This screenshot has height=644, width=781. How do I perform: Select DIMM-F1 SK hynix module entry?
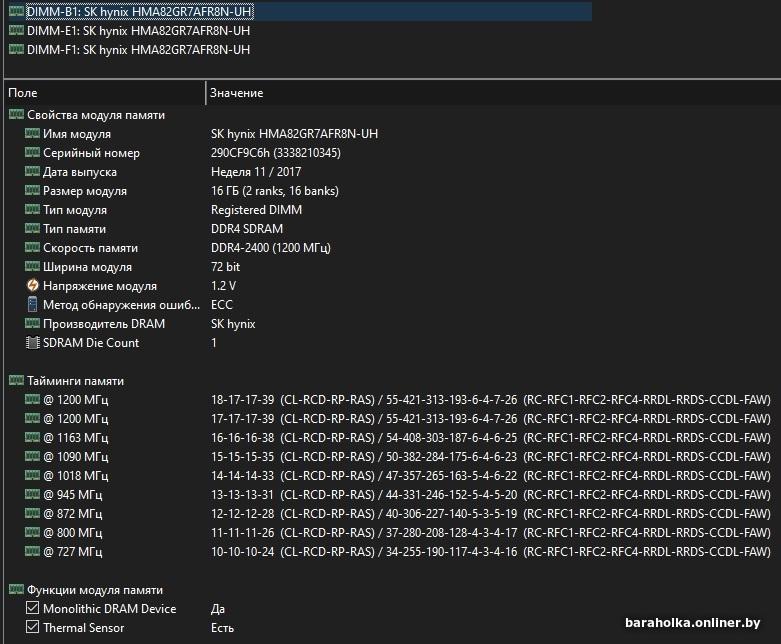138,50
